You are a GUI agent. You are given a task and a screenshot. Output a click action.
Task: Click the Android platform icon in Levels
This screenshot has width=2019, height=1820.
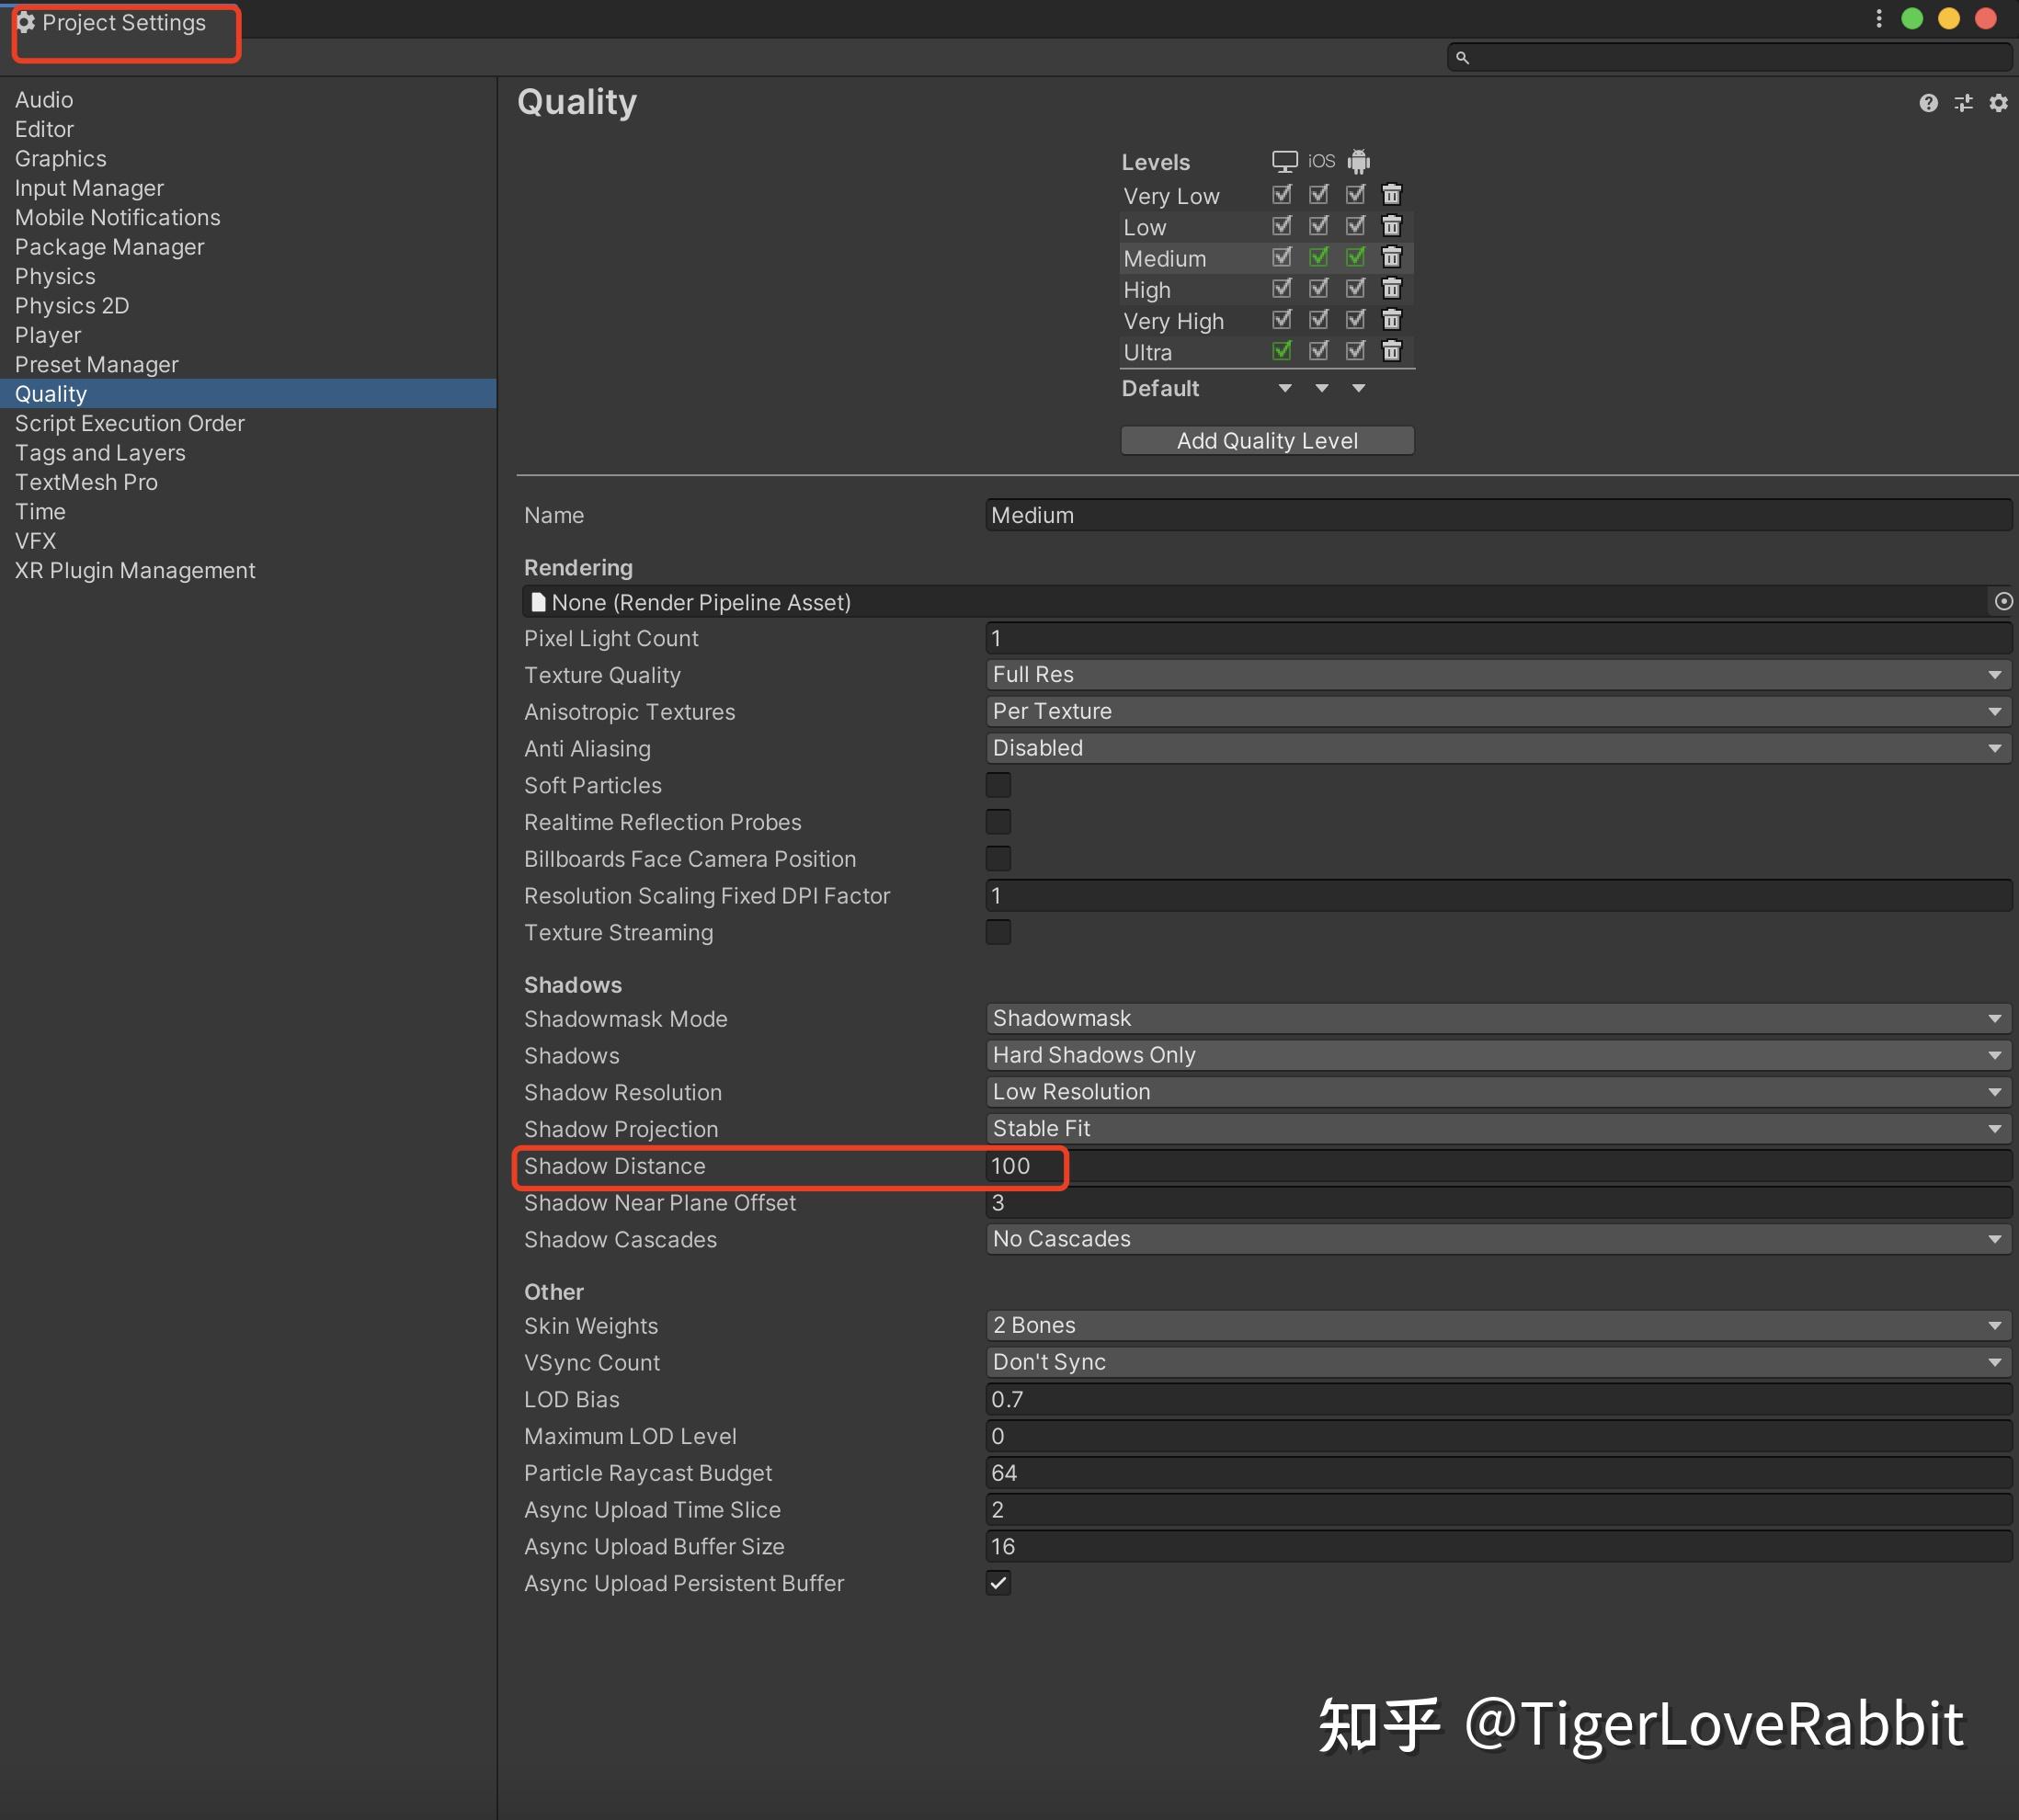(1358, 161)
